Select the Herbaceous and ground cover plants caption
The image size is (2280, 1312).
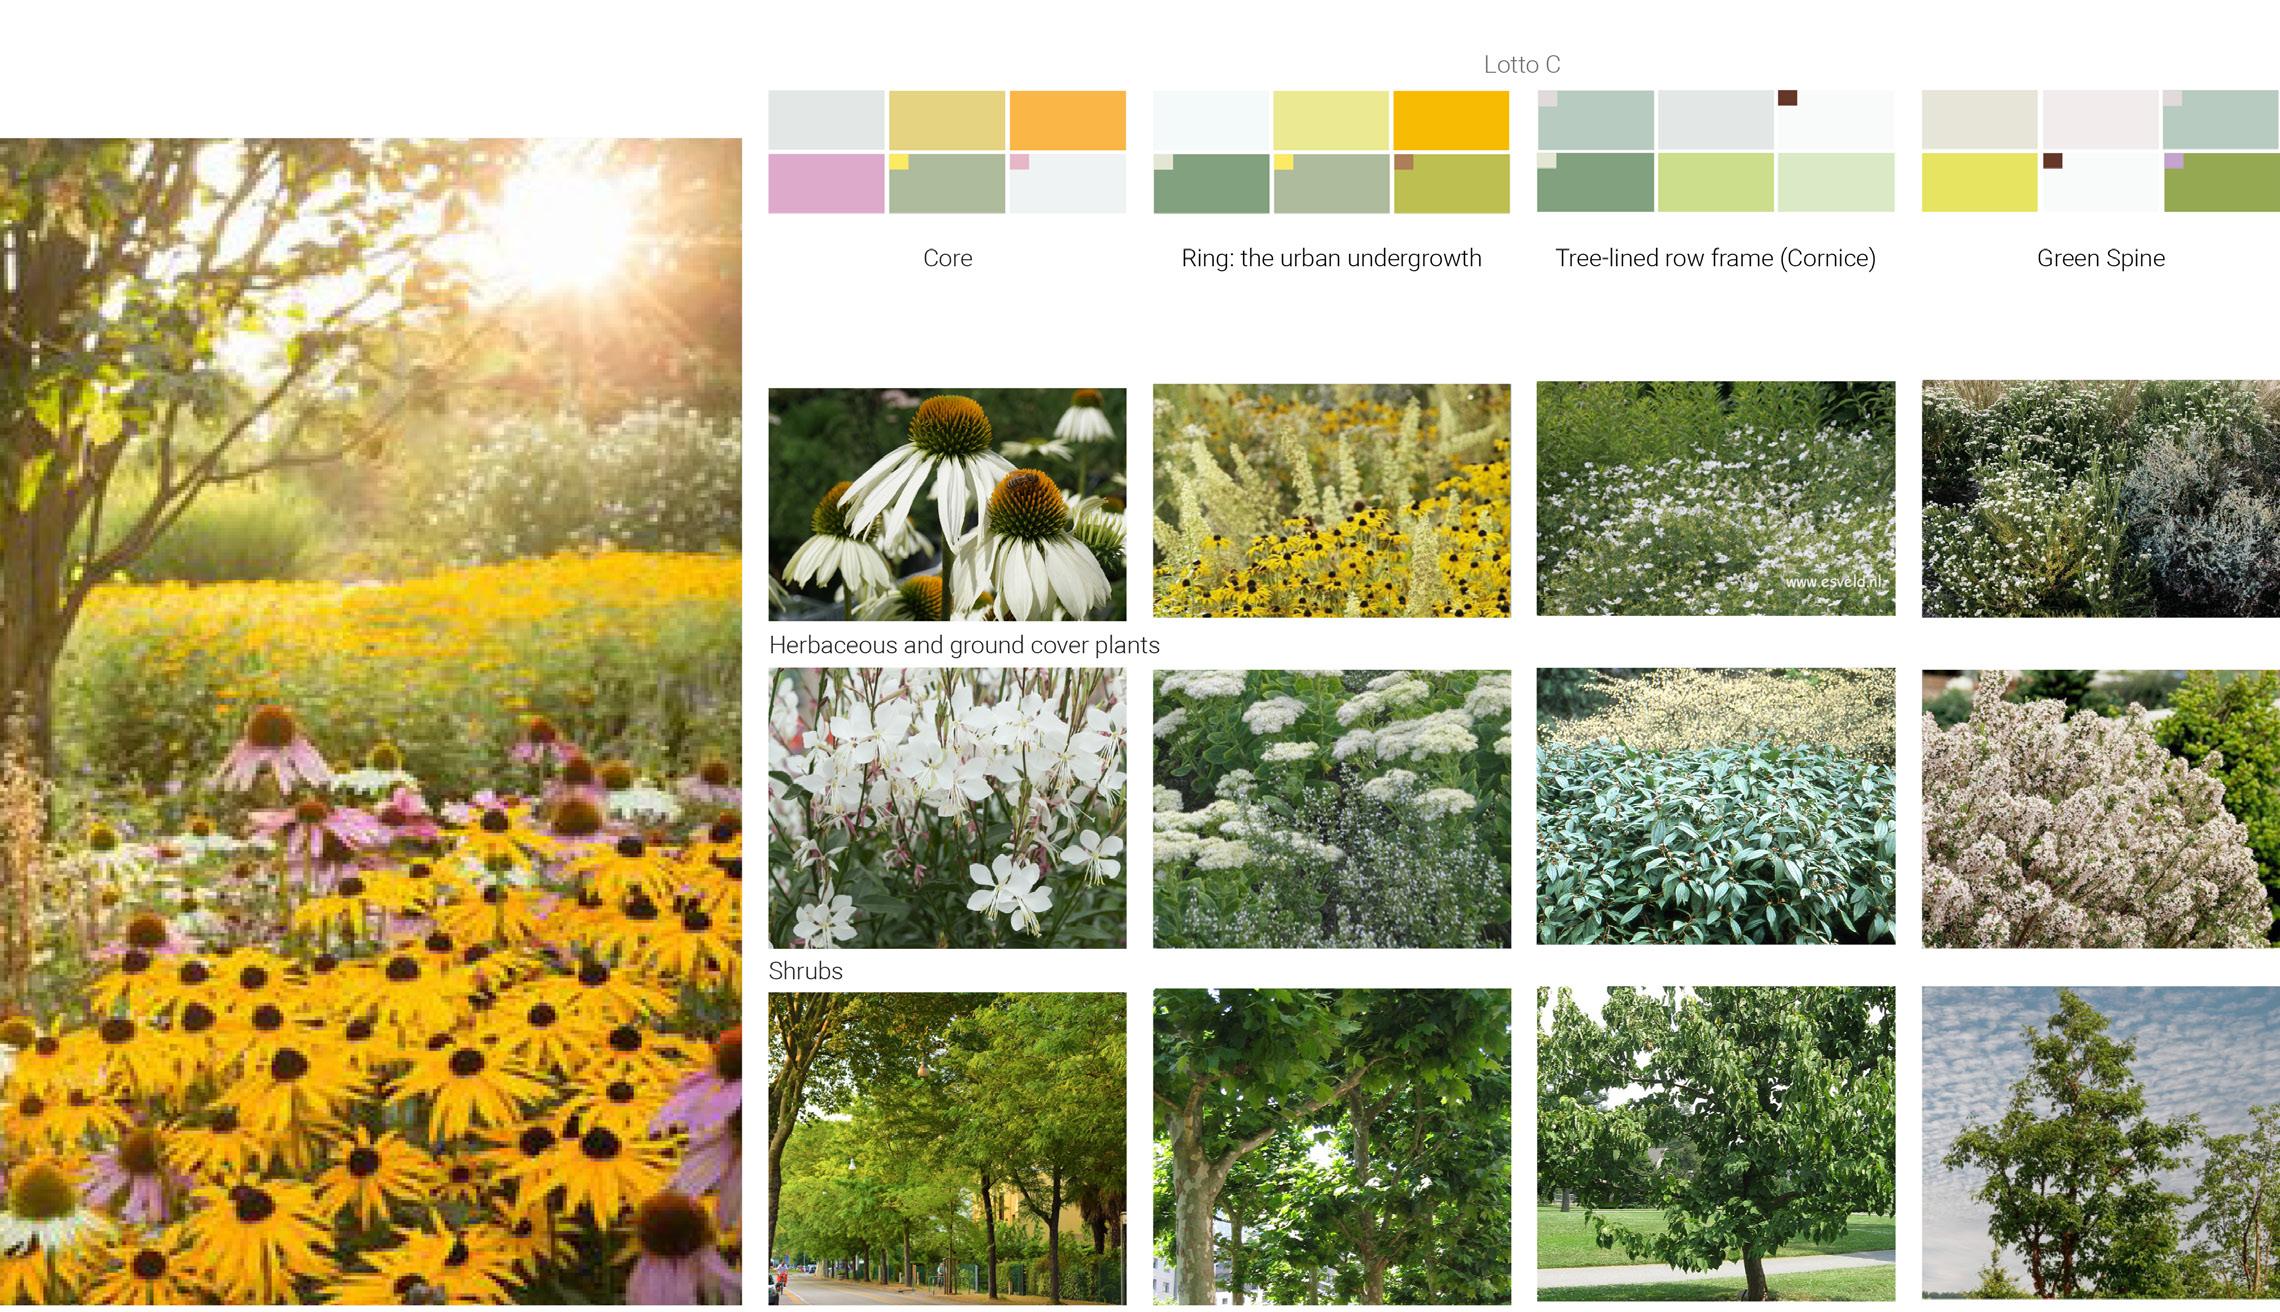click(x=964, y=645)
